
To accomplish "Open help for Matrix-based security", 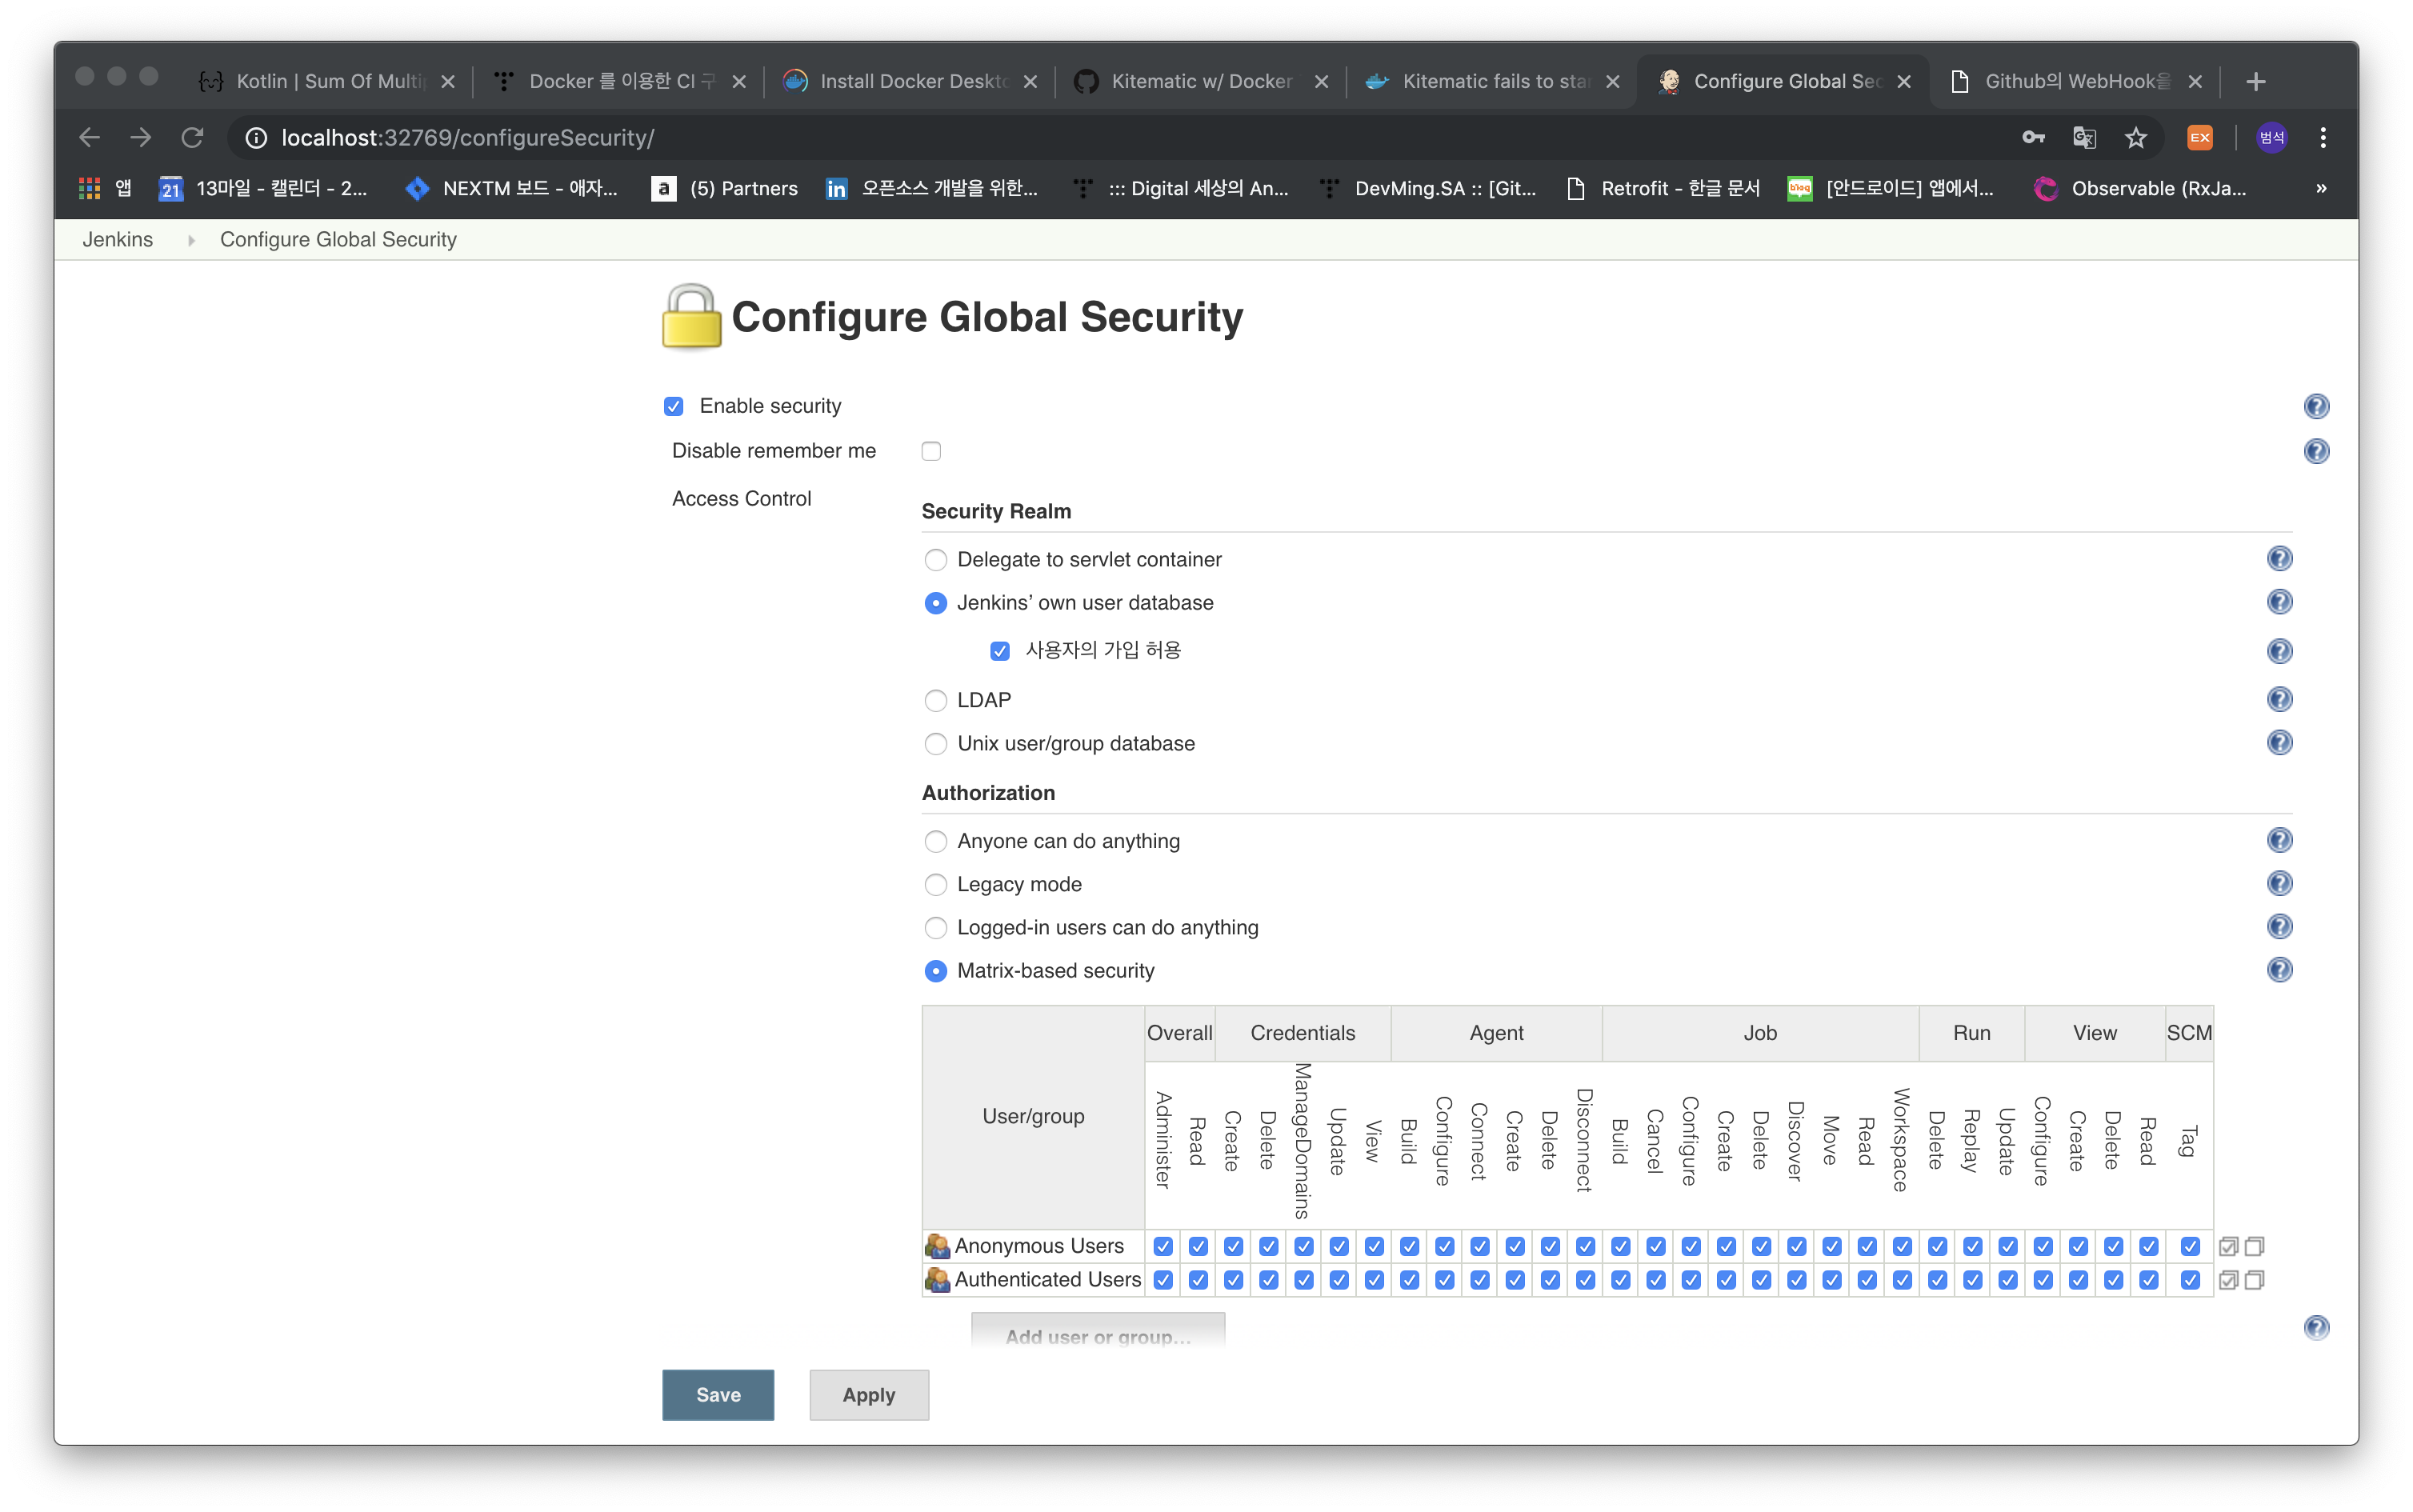I will (x=2279, y=970).
